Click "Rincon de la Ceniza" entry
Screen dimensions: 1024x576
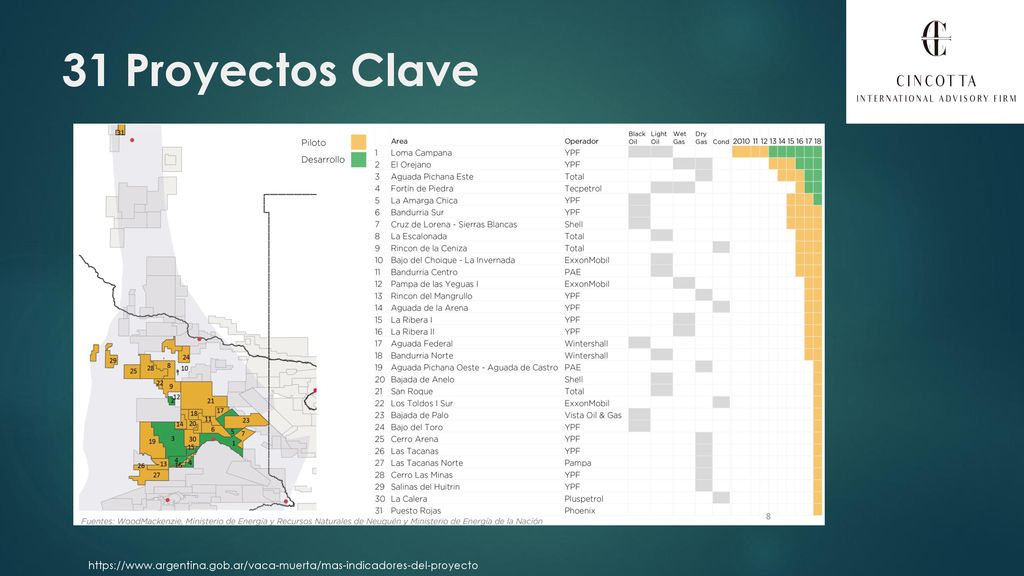430,248
